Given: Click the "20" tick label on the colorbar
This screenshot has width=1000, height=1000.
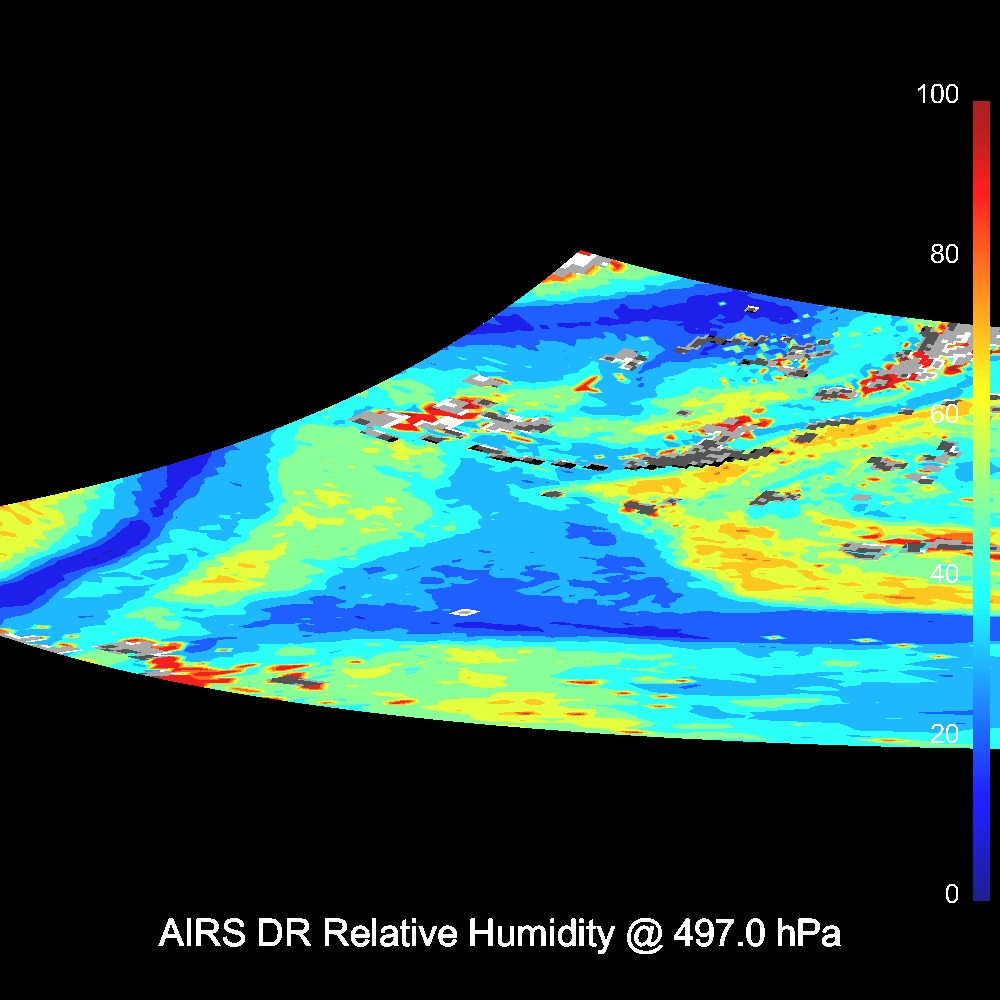Looking at the screenshot, I should (x=944, y=734).
